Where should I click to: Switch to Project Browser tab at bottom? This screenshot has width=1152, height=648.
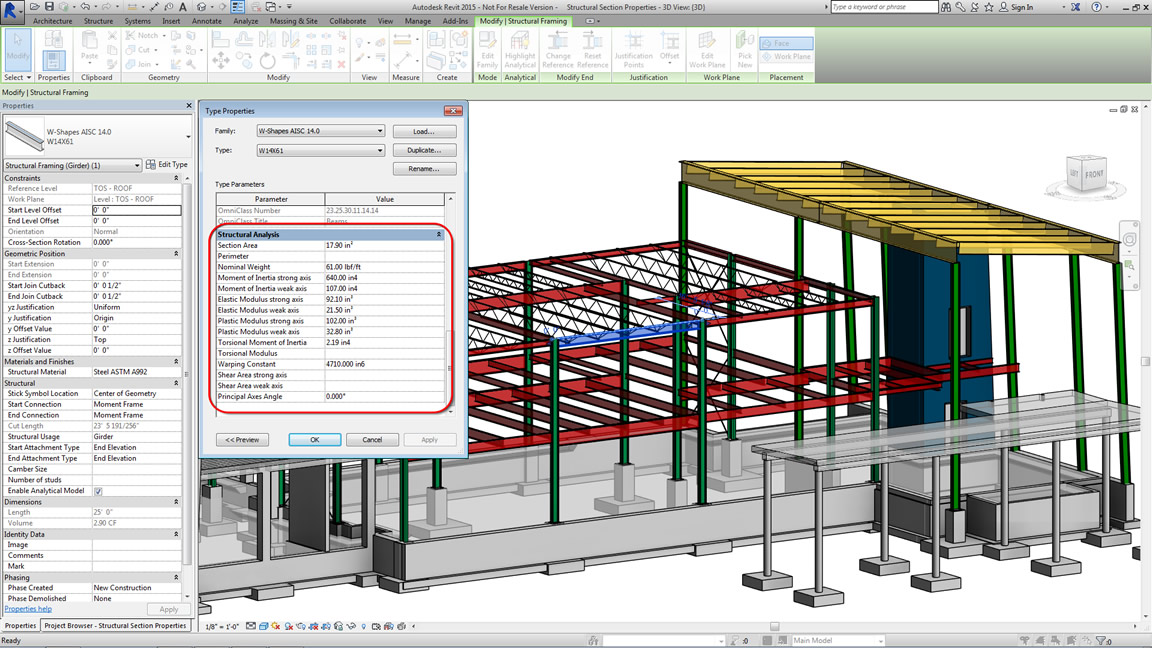tap(115, 626)
